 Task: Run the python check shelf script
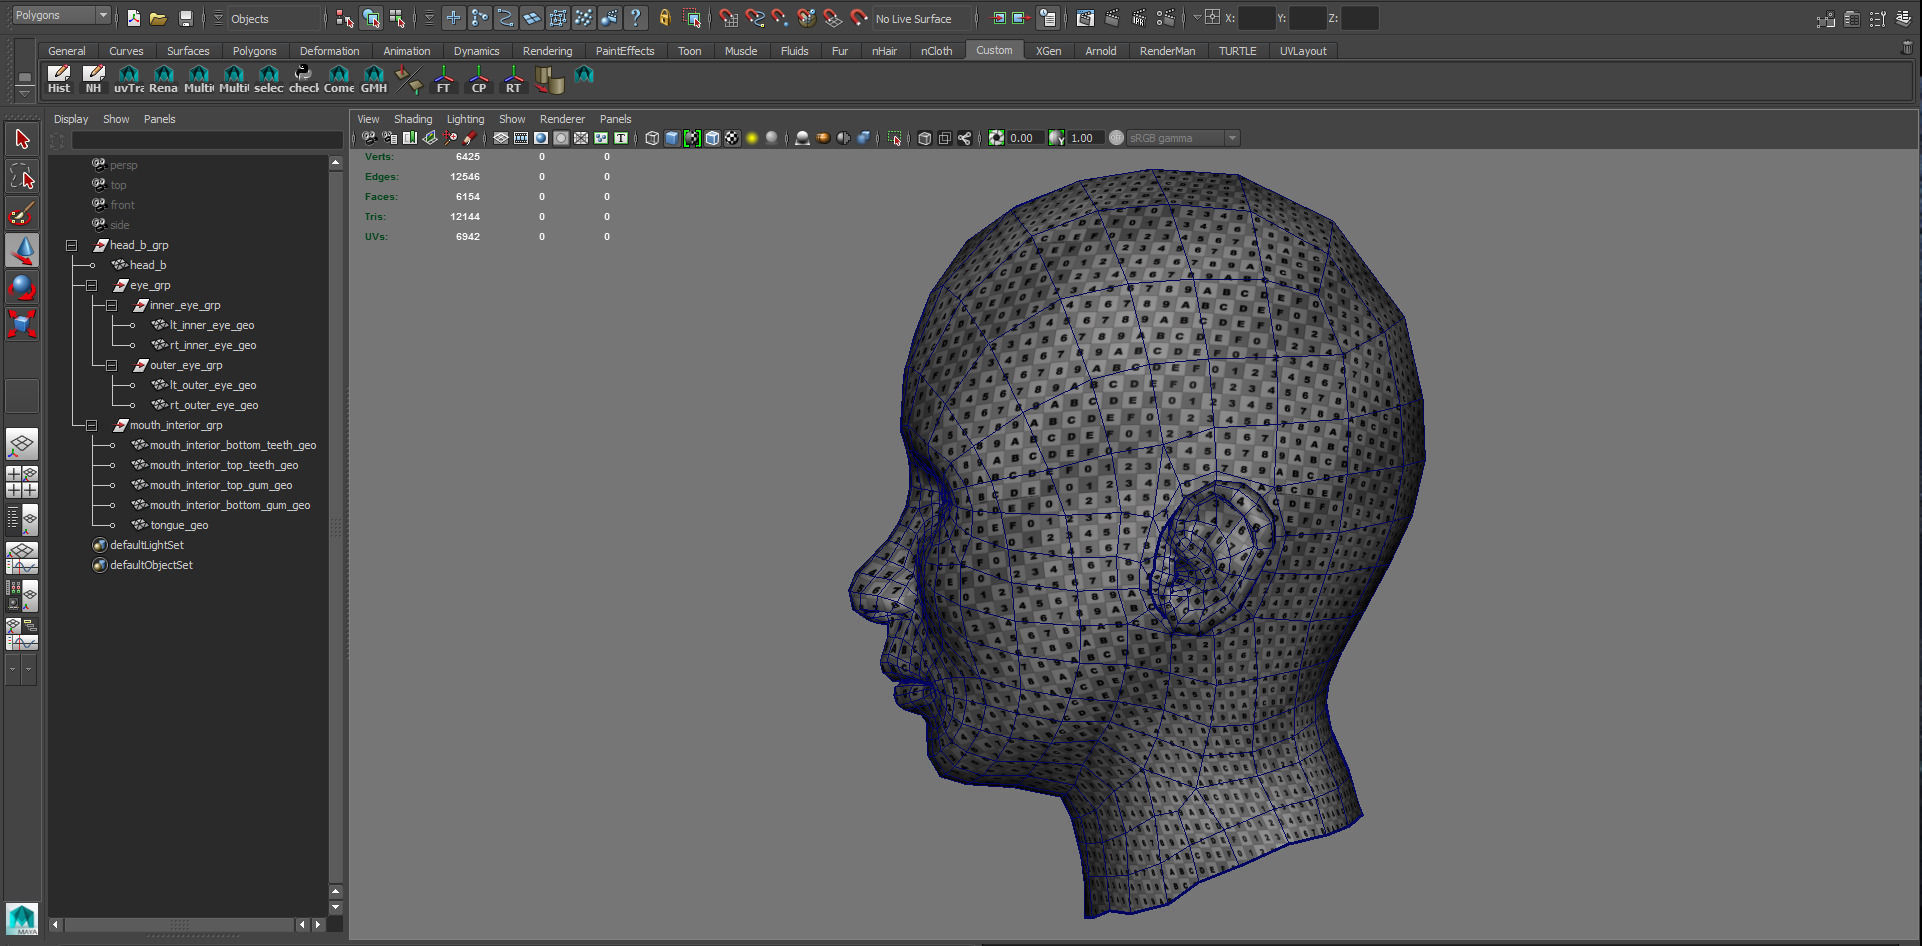point(303,79)
